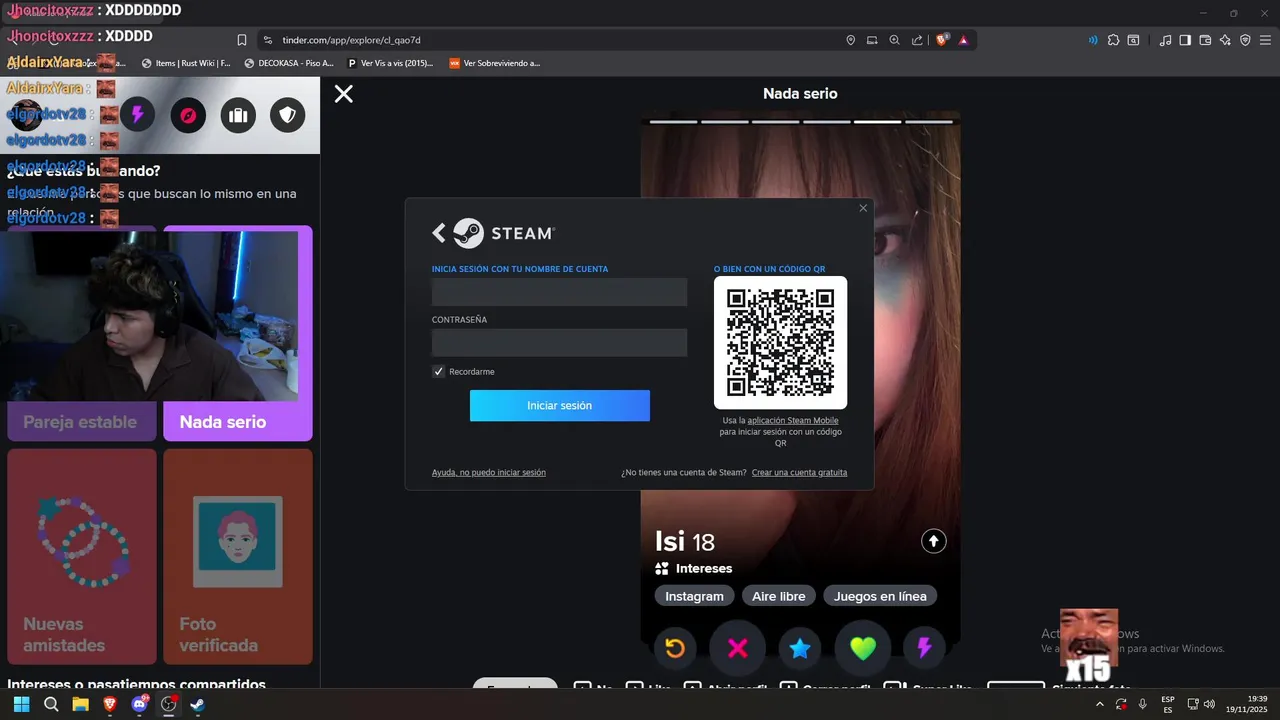The width and height of the screenshot is (1280, 720).
Task: Choose the 'Foto verificada' category card
Action: click(238, 556)
